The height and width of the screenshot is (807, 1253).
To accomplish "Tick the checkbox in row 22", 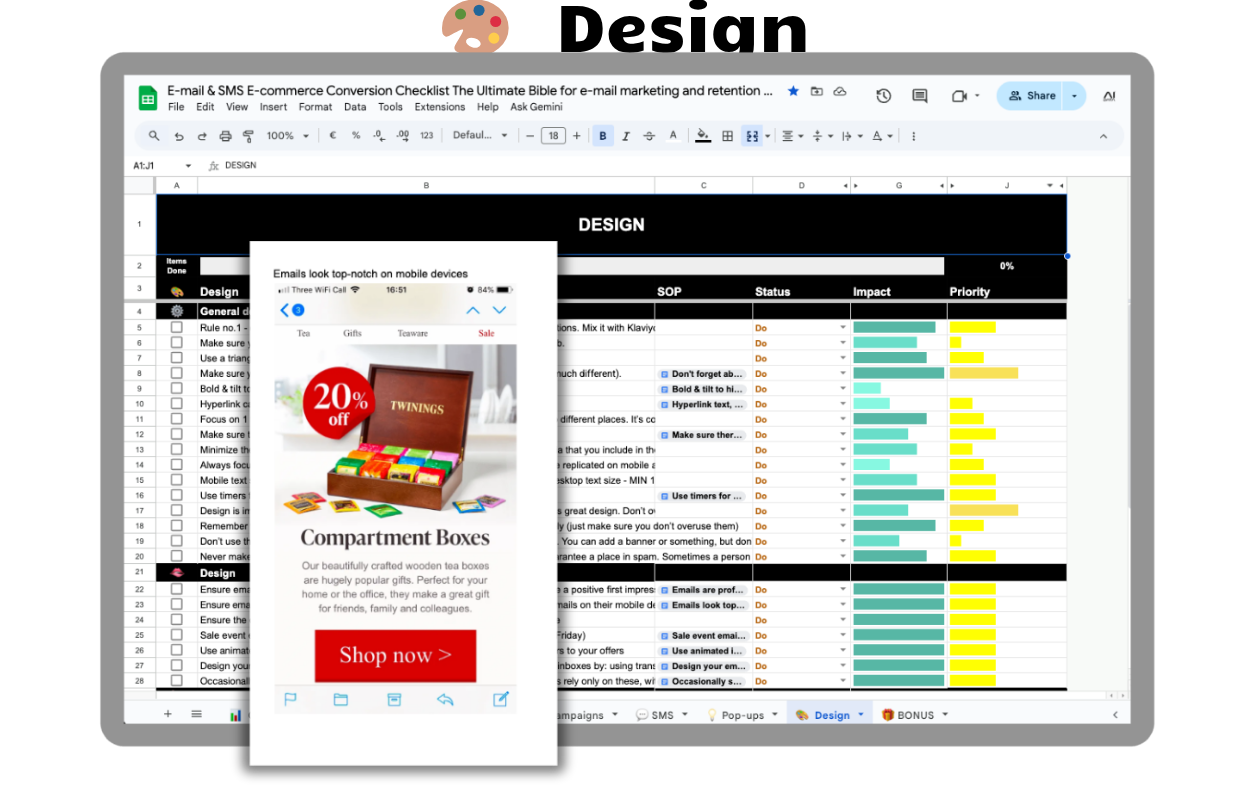I will click(x=177, y=590).
